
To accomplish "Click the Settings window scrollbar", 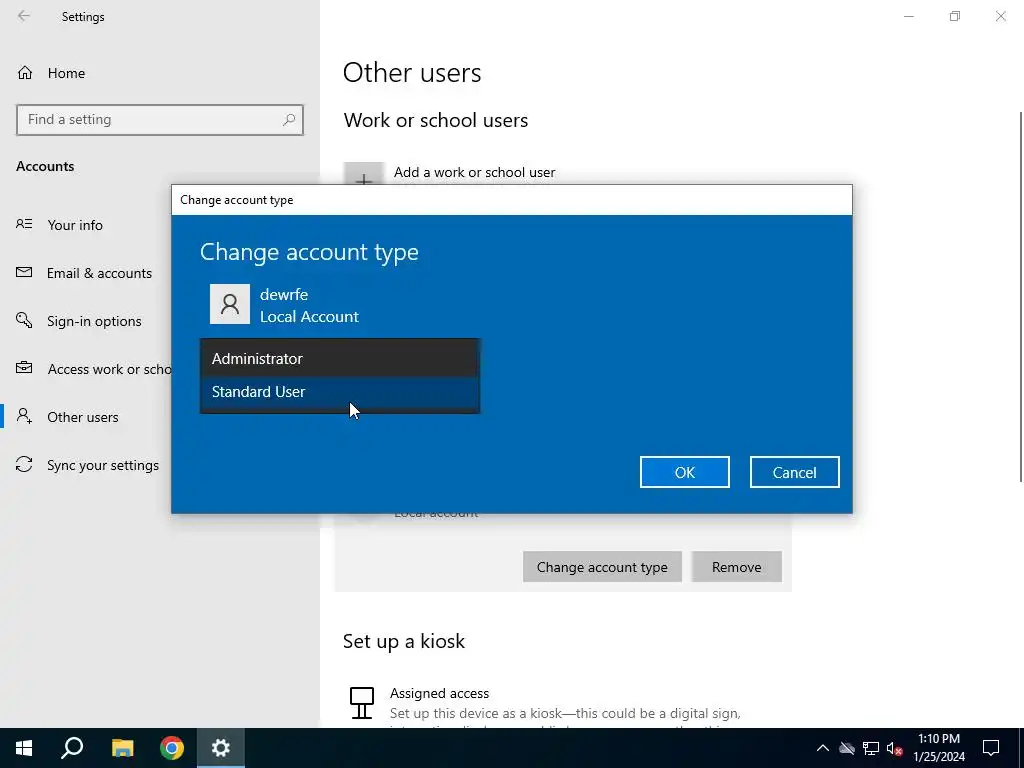I will click(1021, 297).
